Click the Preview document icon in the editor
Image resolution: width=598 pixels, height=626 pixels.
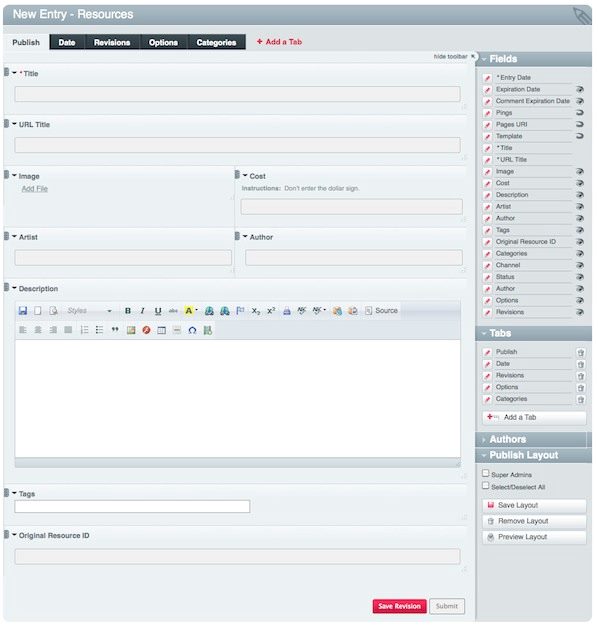tap(53, 311)
